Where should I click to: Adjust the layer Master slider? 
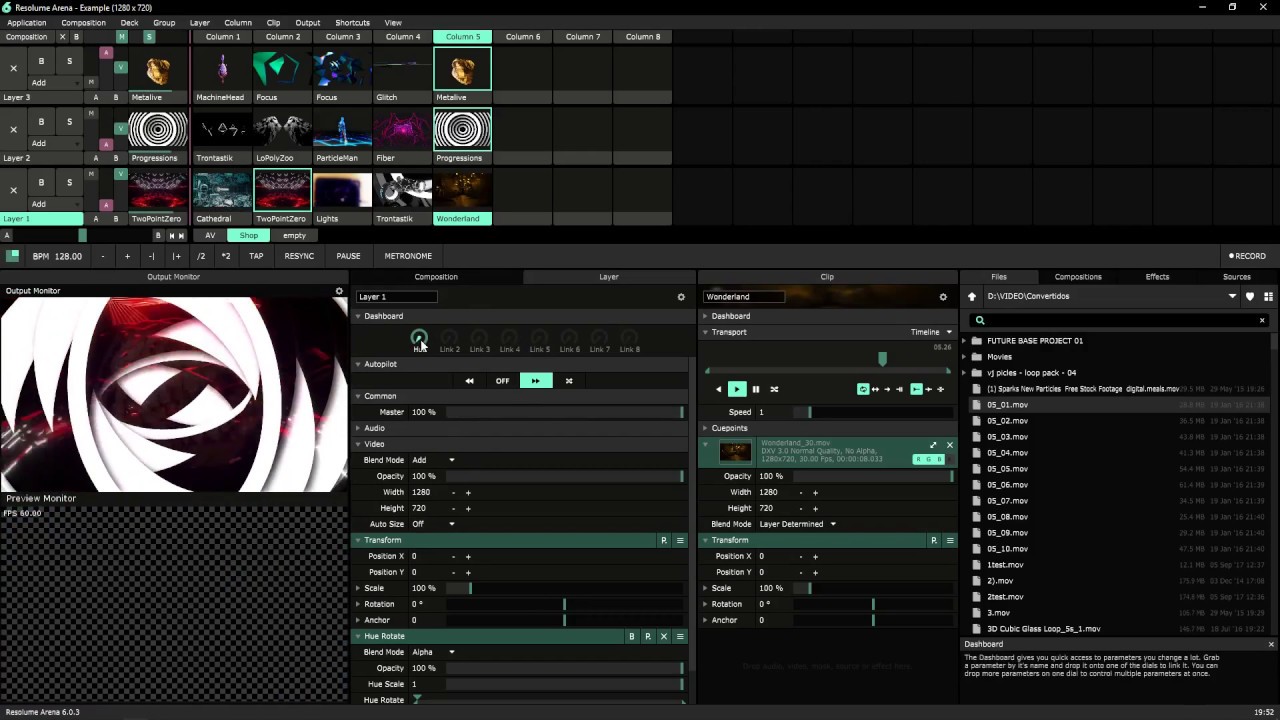pyautogui.click(x=565, y=412)
